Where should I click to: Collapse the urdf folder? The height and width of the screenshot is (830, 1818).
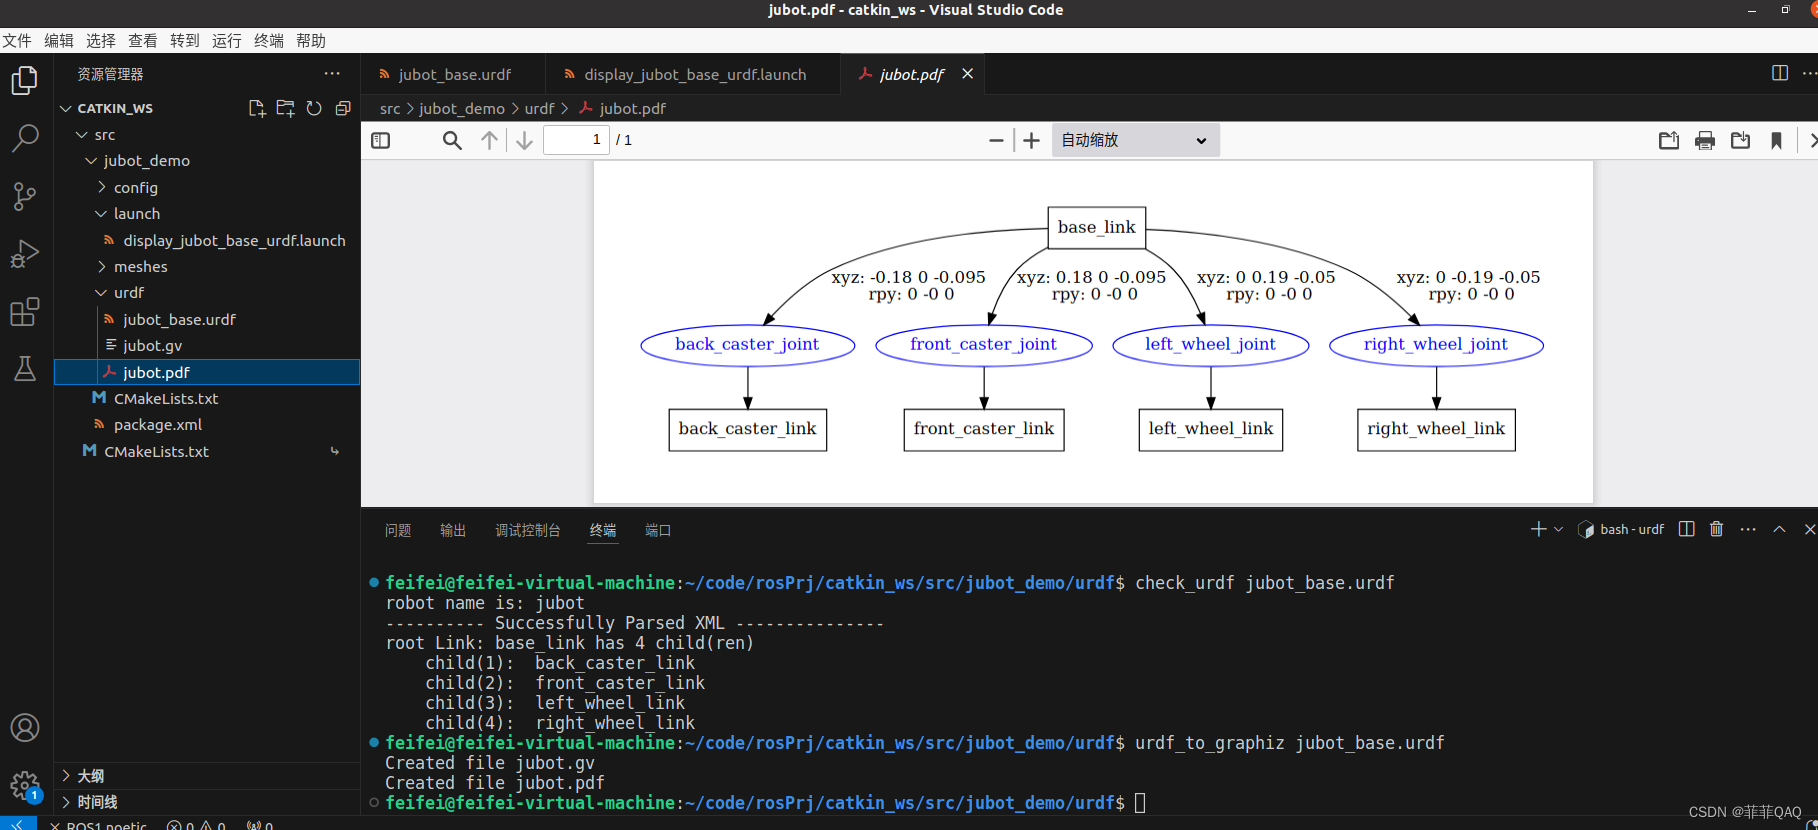click(101, 292)
